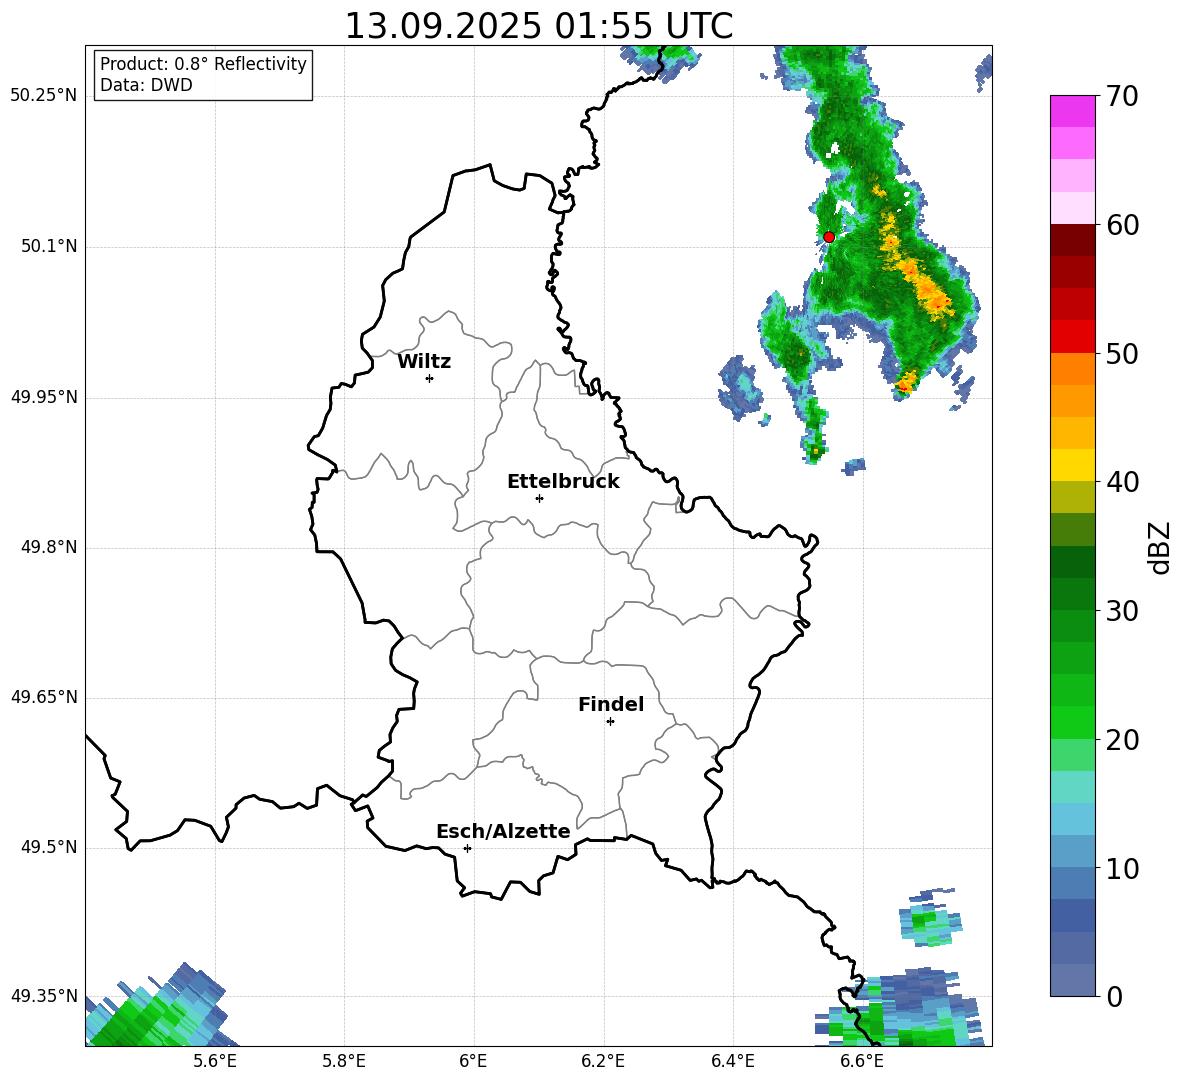Image resolution: width=1184 pixels, height=1081 pixels.
Task: Click the colorbar tick label 30
Action: pyautogui.click(x=1122, y=610)
